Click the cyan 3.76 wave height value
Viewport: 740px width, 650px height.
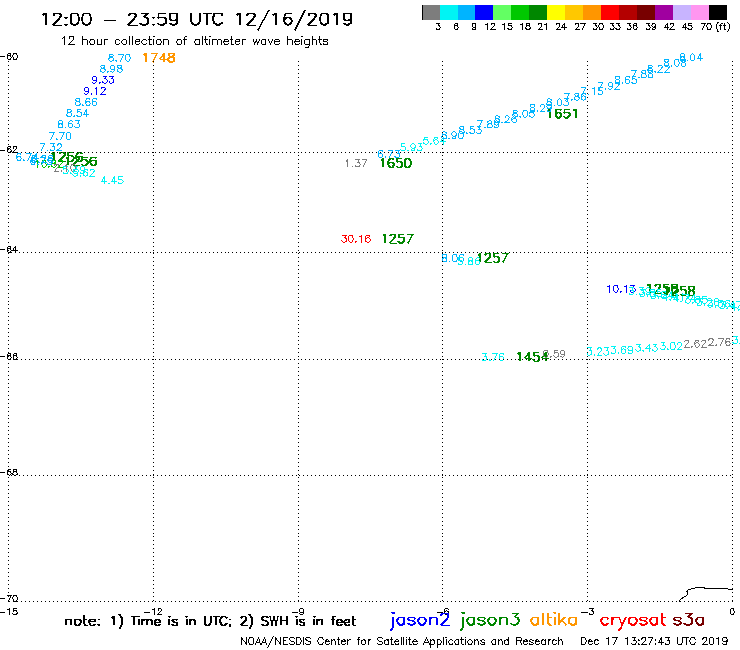[x=493, y=357]
